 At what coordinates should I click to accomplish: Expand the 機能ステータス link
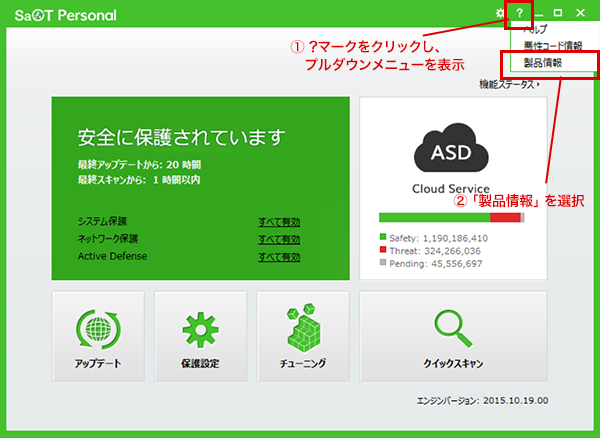pyautogui.click(x=509, y=85)
